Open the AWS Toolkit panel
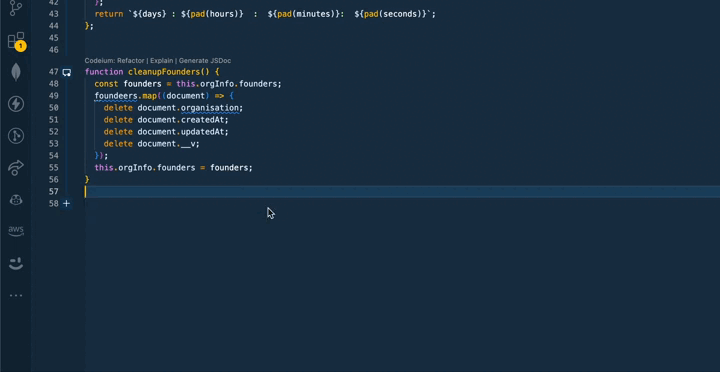 (16, 231)
